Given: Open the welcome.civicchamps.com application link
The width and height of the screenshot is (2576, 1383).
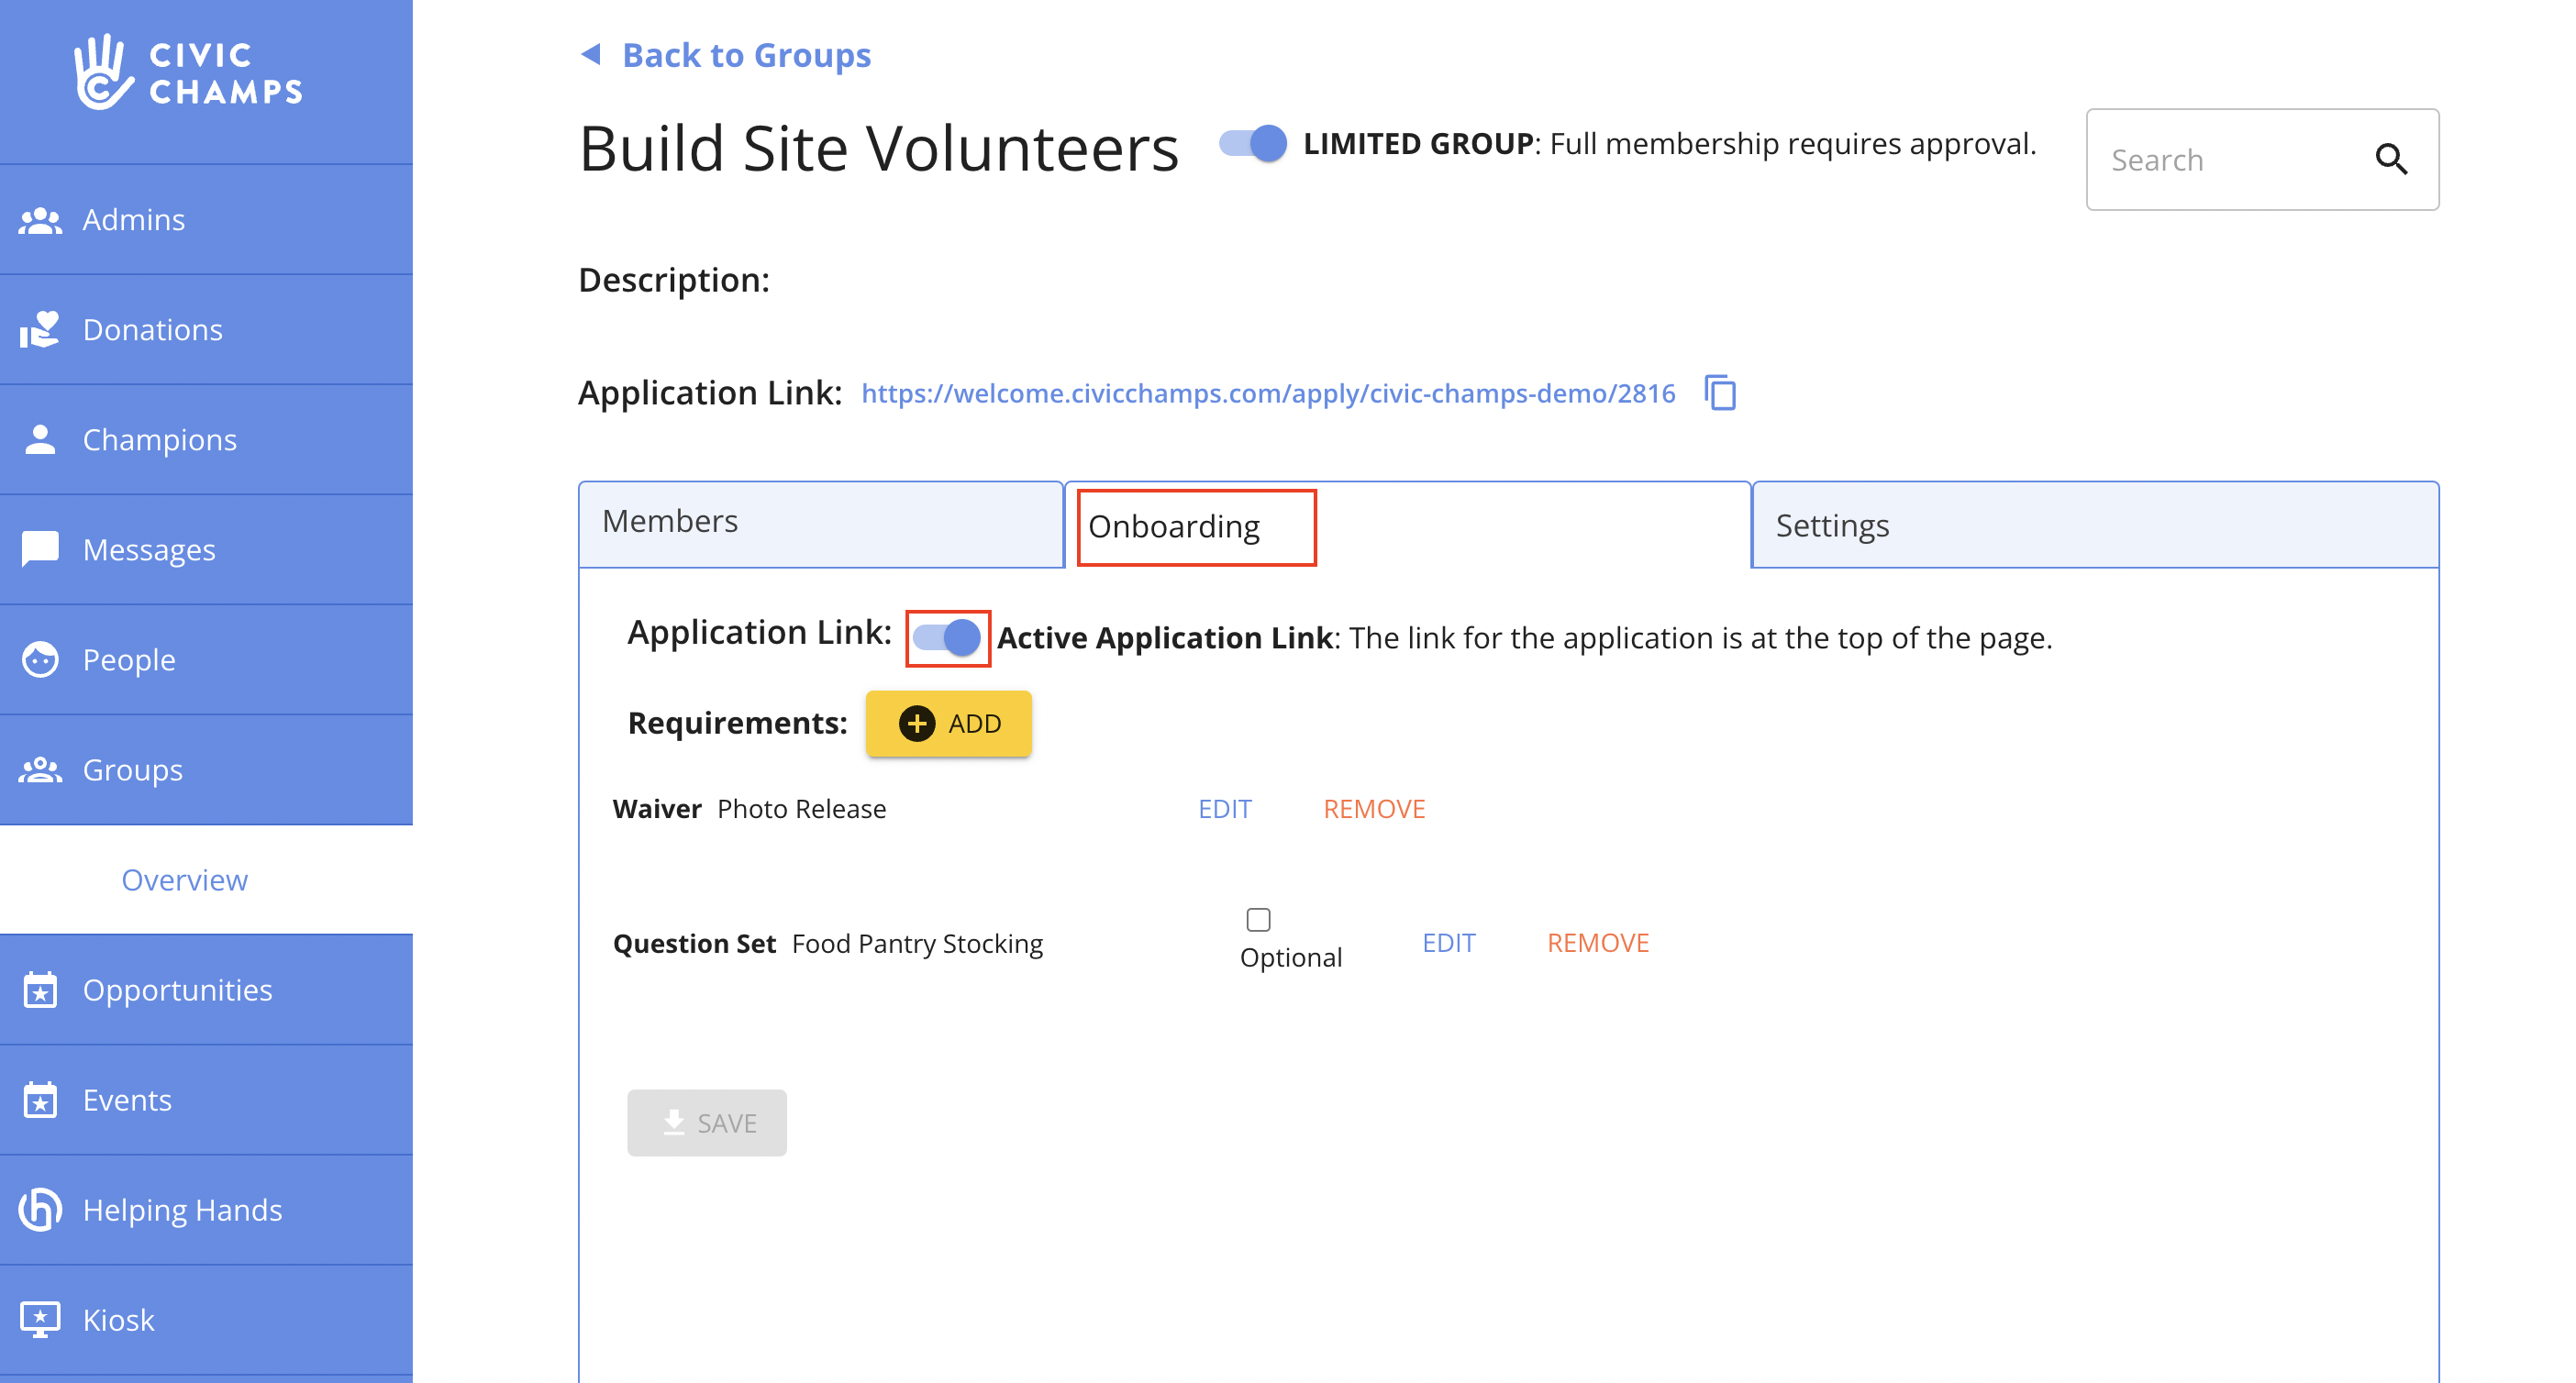Looking at the screenshot, I should click(1268, 393).
